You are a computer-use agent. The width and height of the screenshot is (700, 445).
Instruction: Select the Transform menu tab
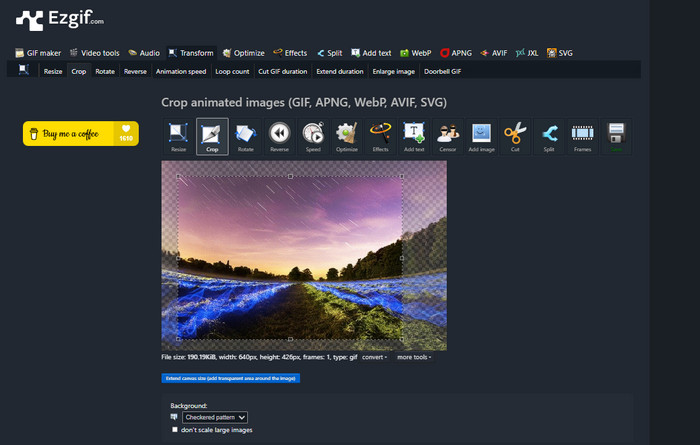pyautogui.click(x=191, y=53)
